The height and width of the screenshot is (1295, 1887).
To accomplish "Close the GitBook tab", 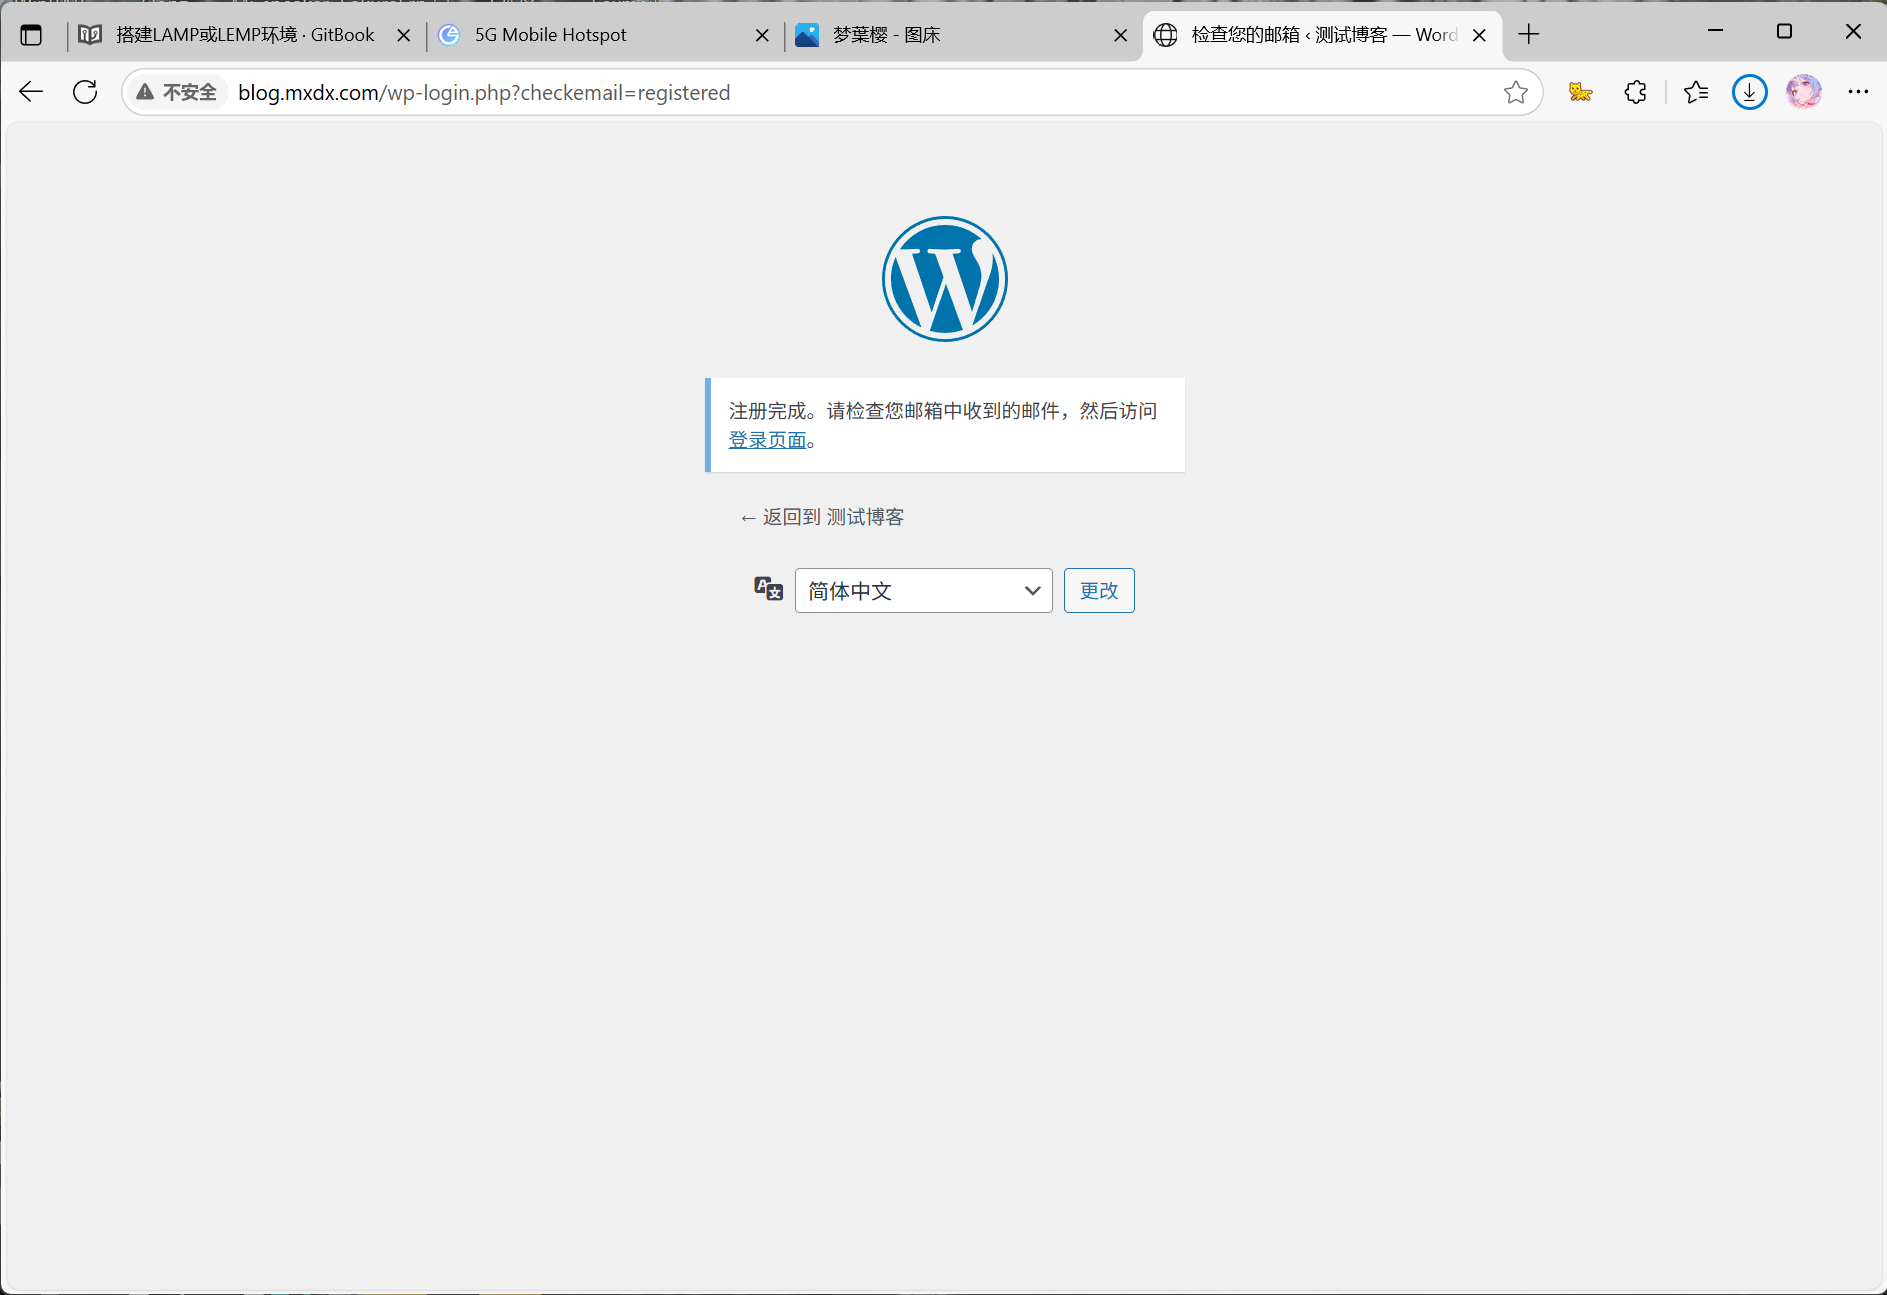I will click(404, 35).
